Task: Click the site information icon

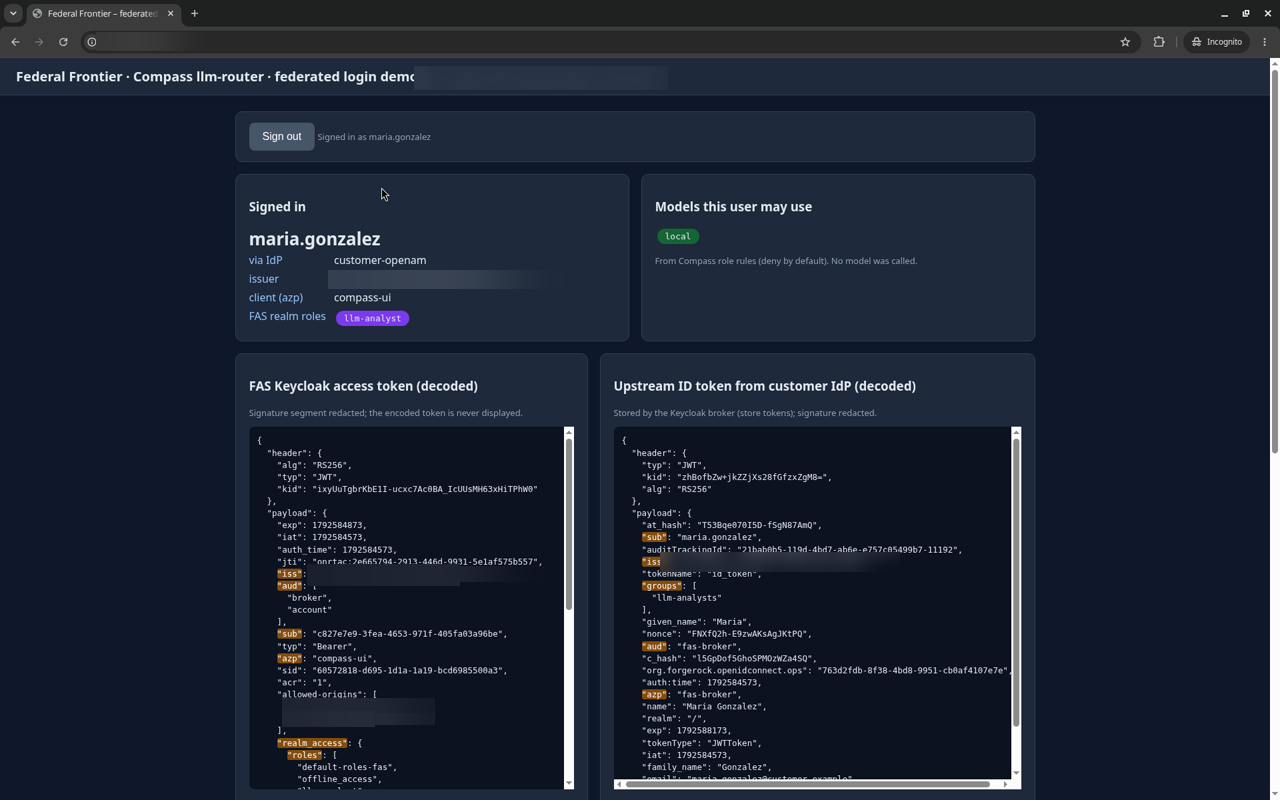Action: pos(92,42)
